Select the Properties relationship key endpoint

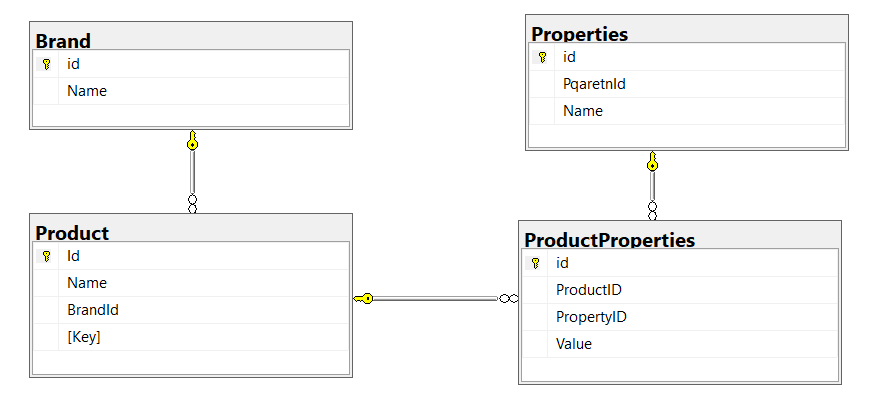pyautogui.click(x=652, y=162)
